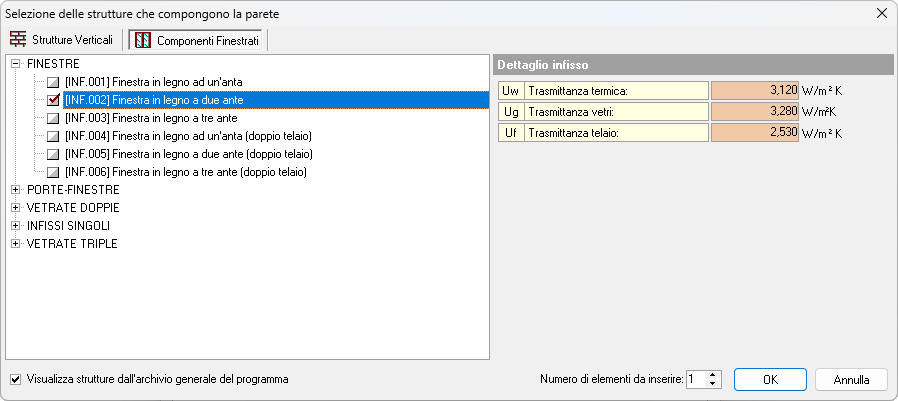Expand the INFISSI SINGOLI node

(16, 226)
